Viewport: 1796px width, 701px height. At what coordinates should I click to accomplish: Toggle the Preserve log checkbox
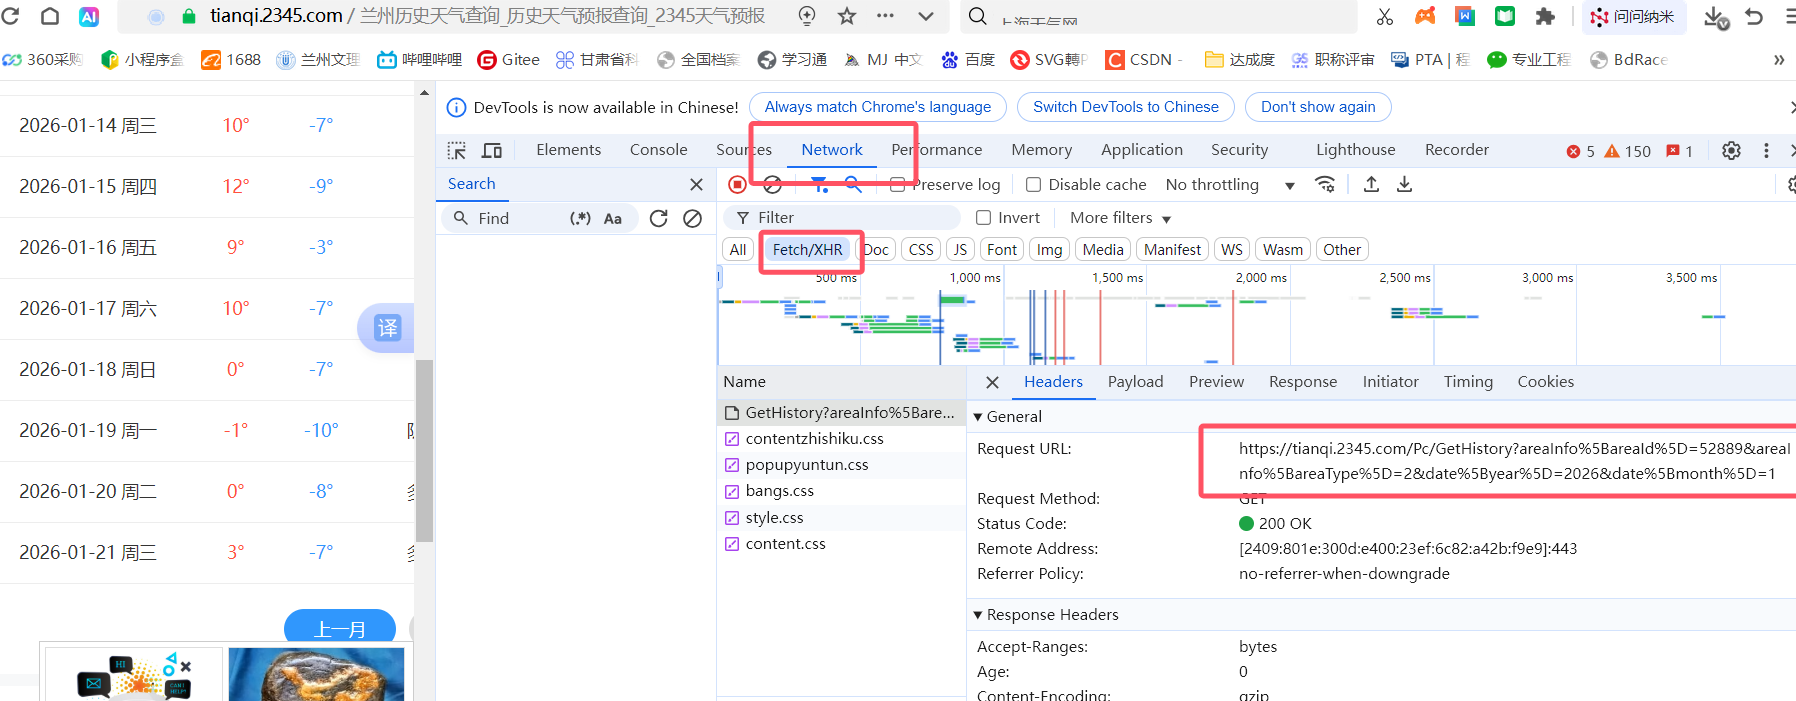coord(897,185)
